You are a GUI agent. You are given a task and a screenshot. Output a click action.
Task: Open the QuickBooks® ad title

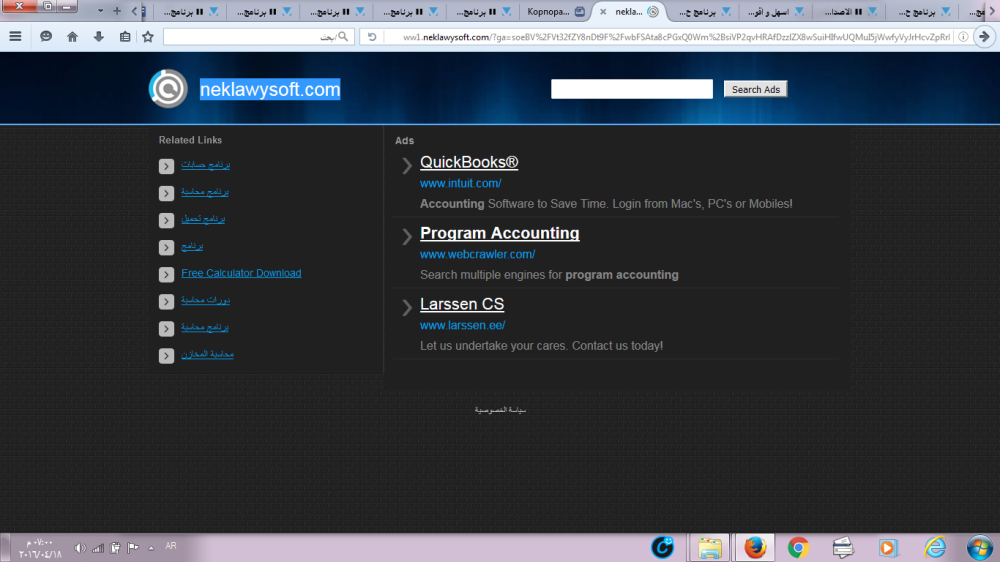pyautogui.click(x=469, y=162)
